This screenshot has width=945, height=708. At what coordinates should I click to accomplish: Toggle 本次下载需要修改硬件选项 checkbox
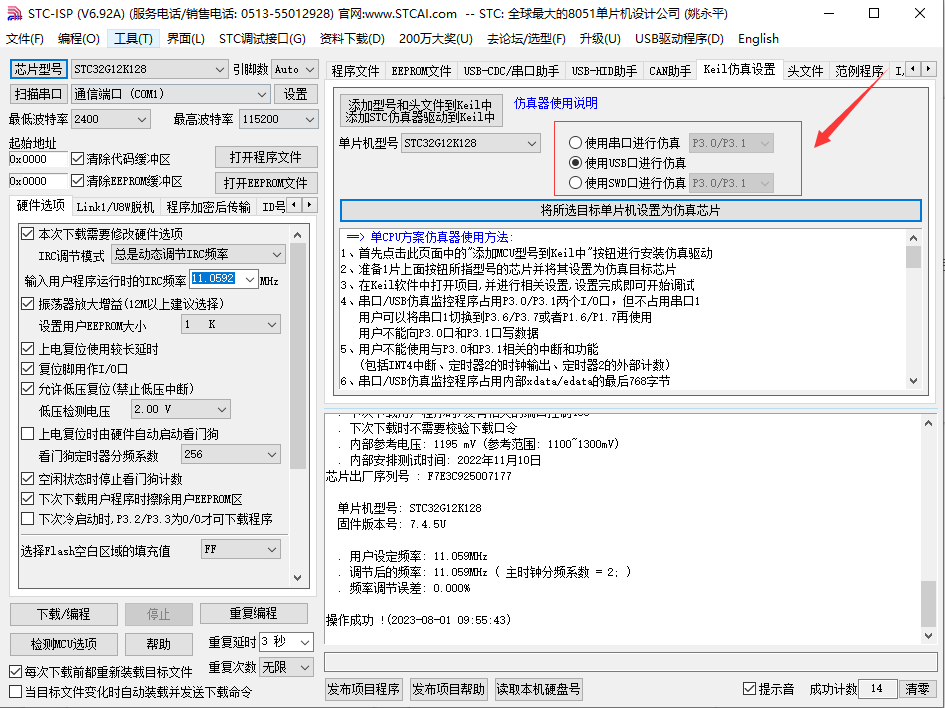[27, 234]
